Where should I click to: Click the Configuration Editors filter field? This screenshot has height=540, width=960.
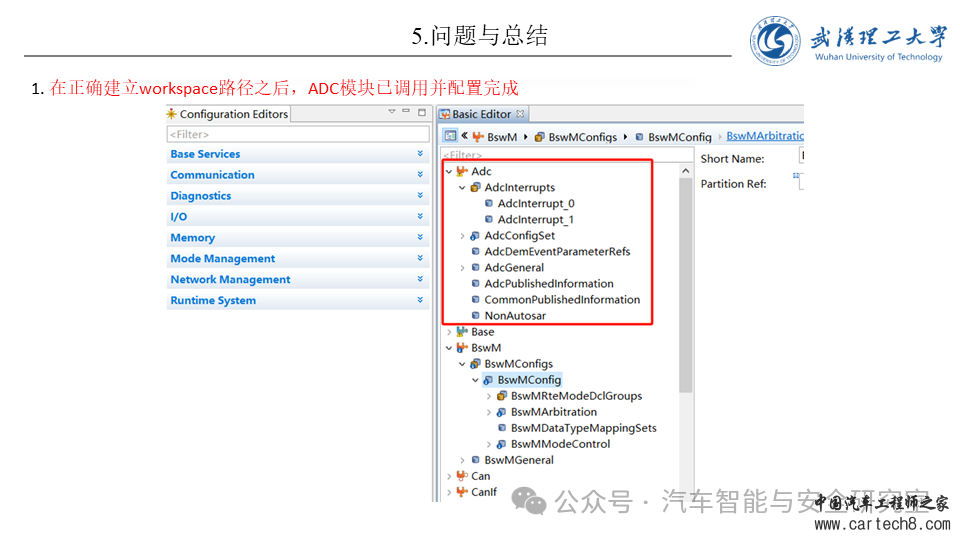click(x=298, y=134)
